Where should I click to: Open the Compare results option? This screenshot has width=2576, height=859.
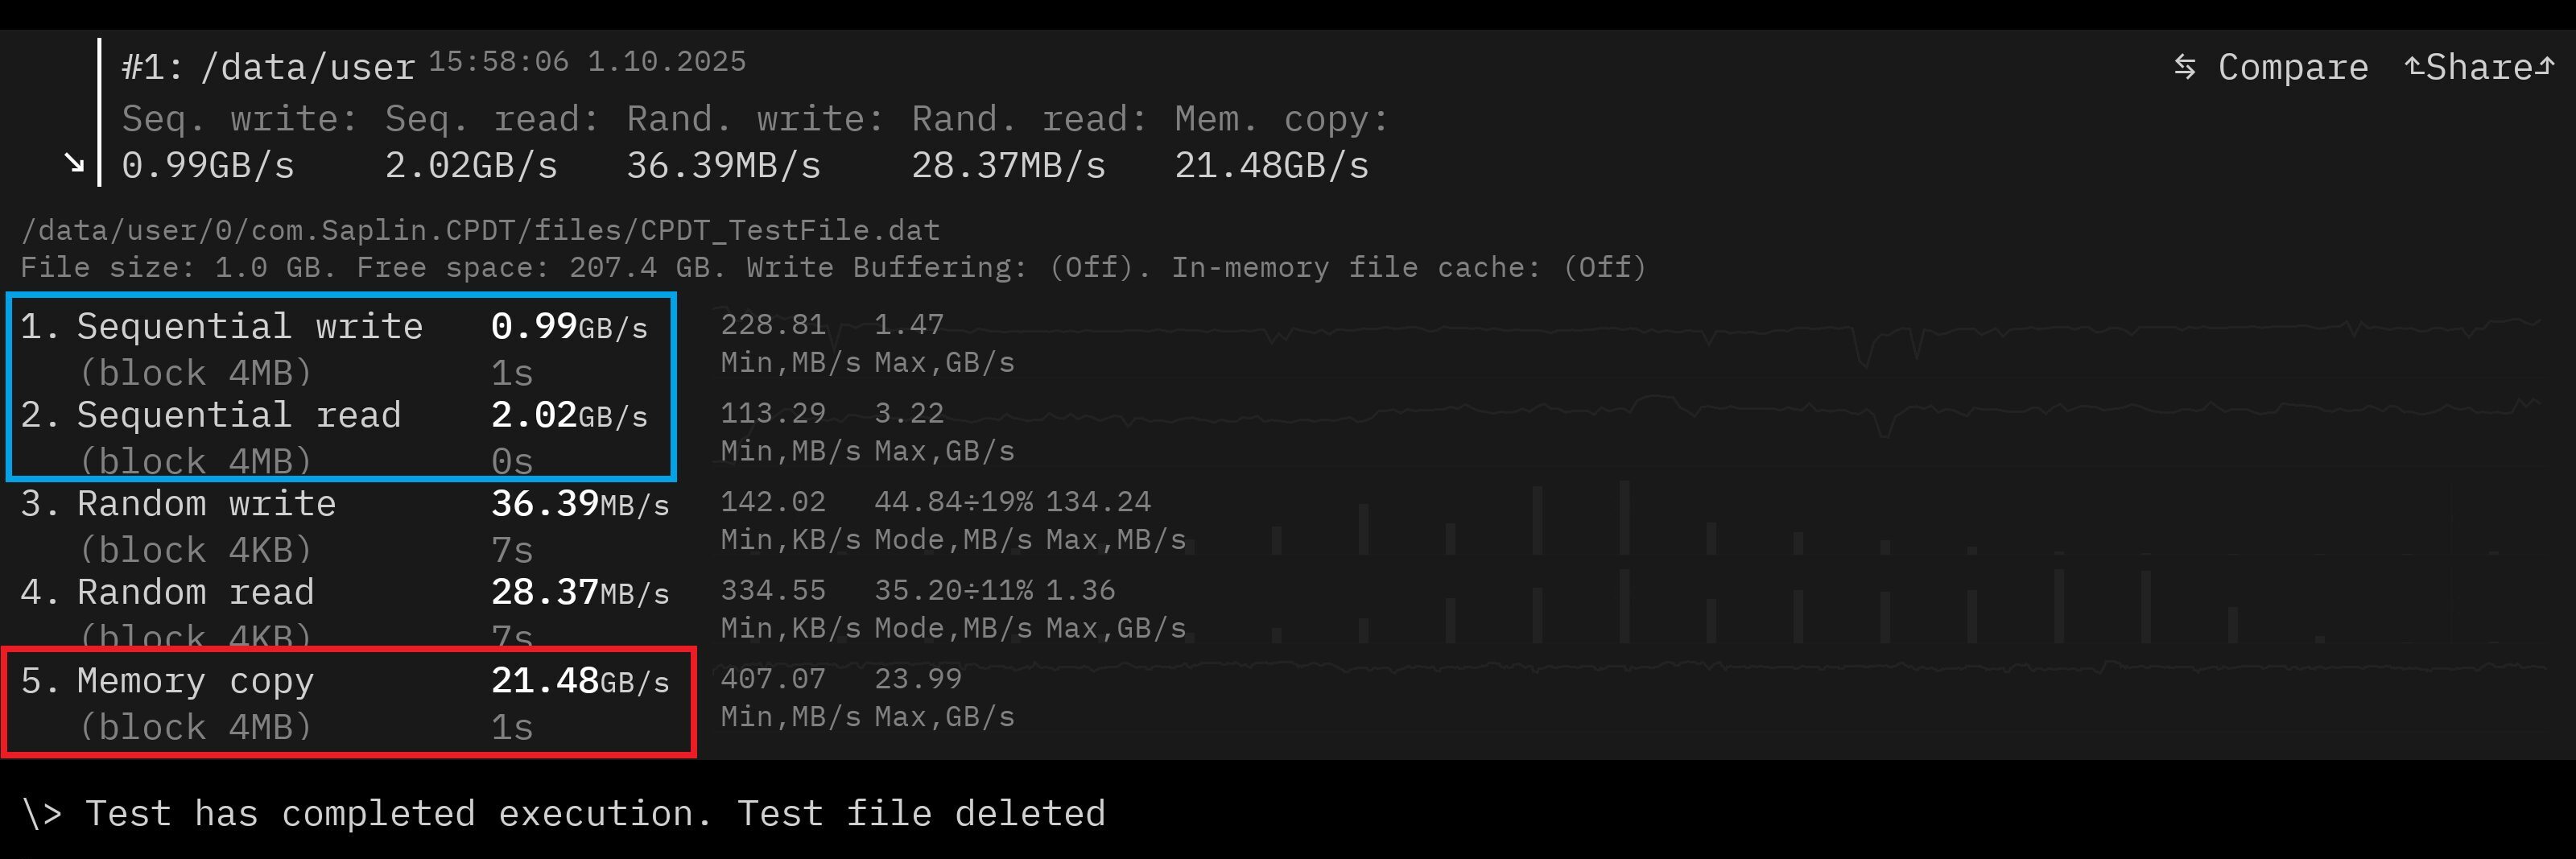point(2292,67)
